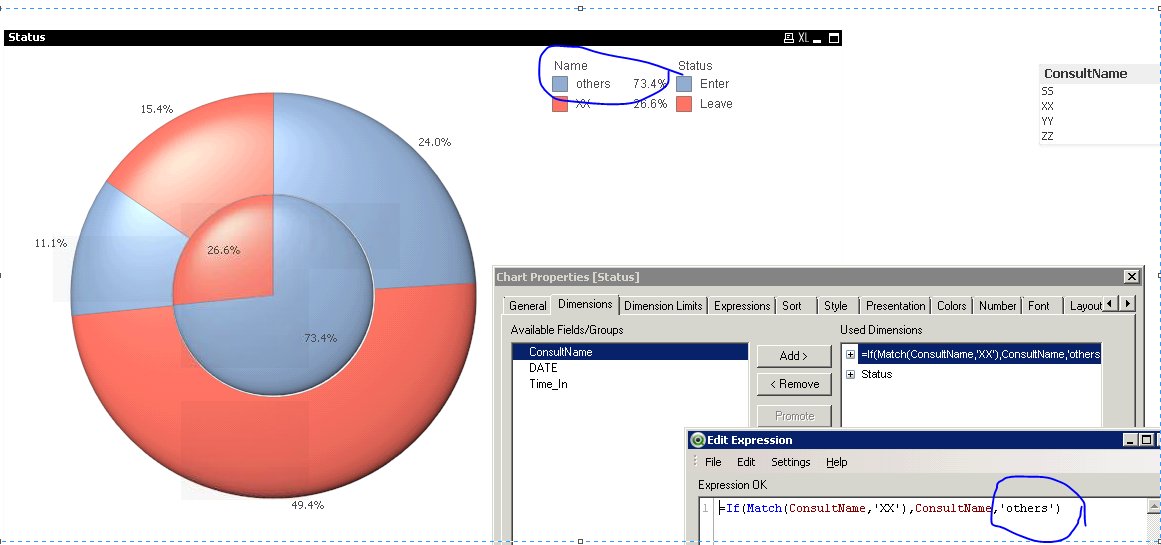Click the Promote button

(794, 416)
